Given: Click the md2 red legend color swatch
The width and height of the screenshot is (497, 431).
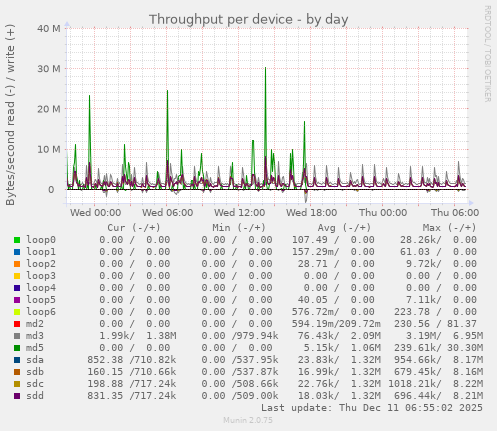Looking at the screenshot, I should 17,324.
